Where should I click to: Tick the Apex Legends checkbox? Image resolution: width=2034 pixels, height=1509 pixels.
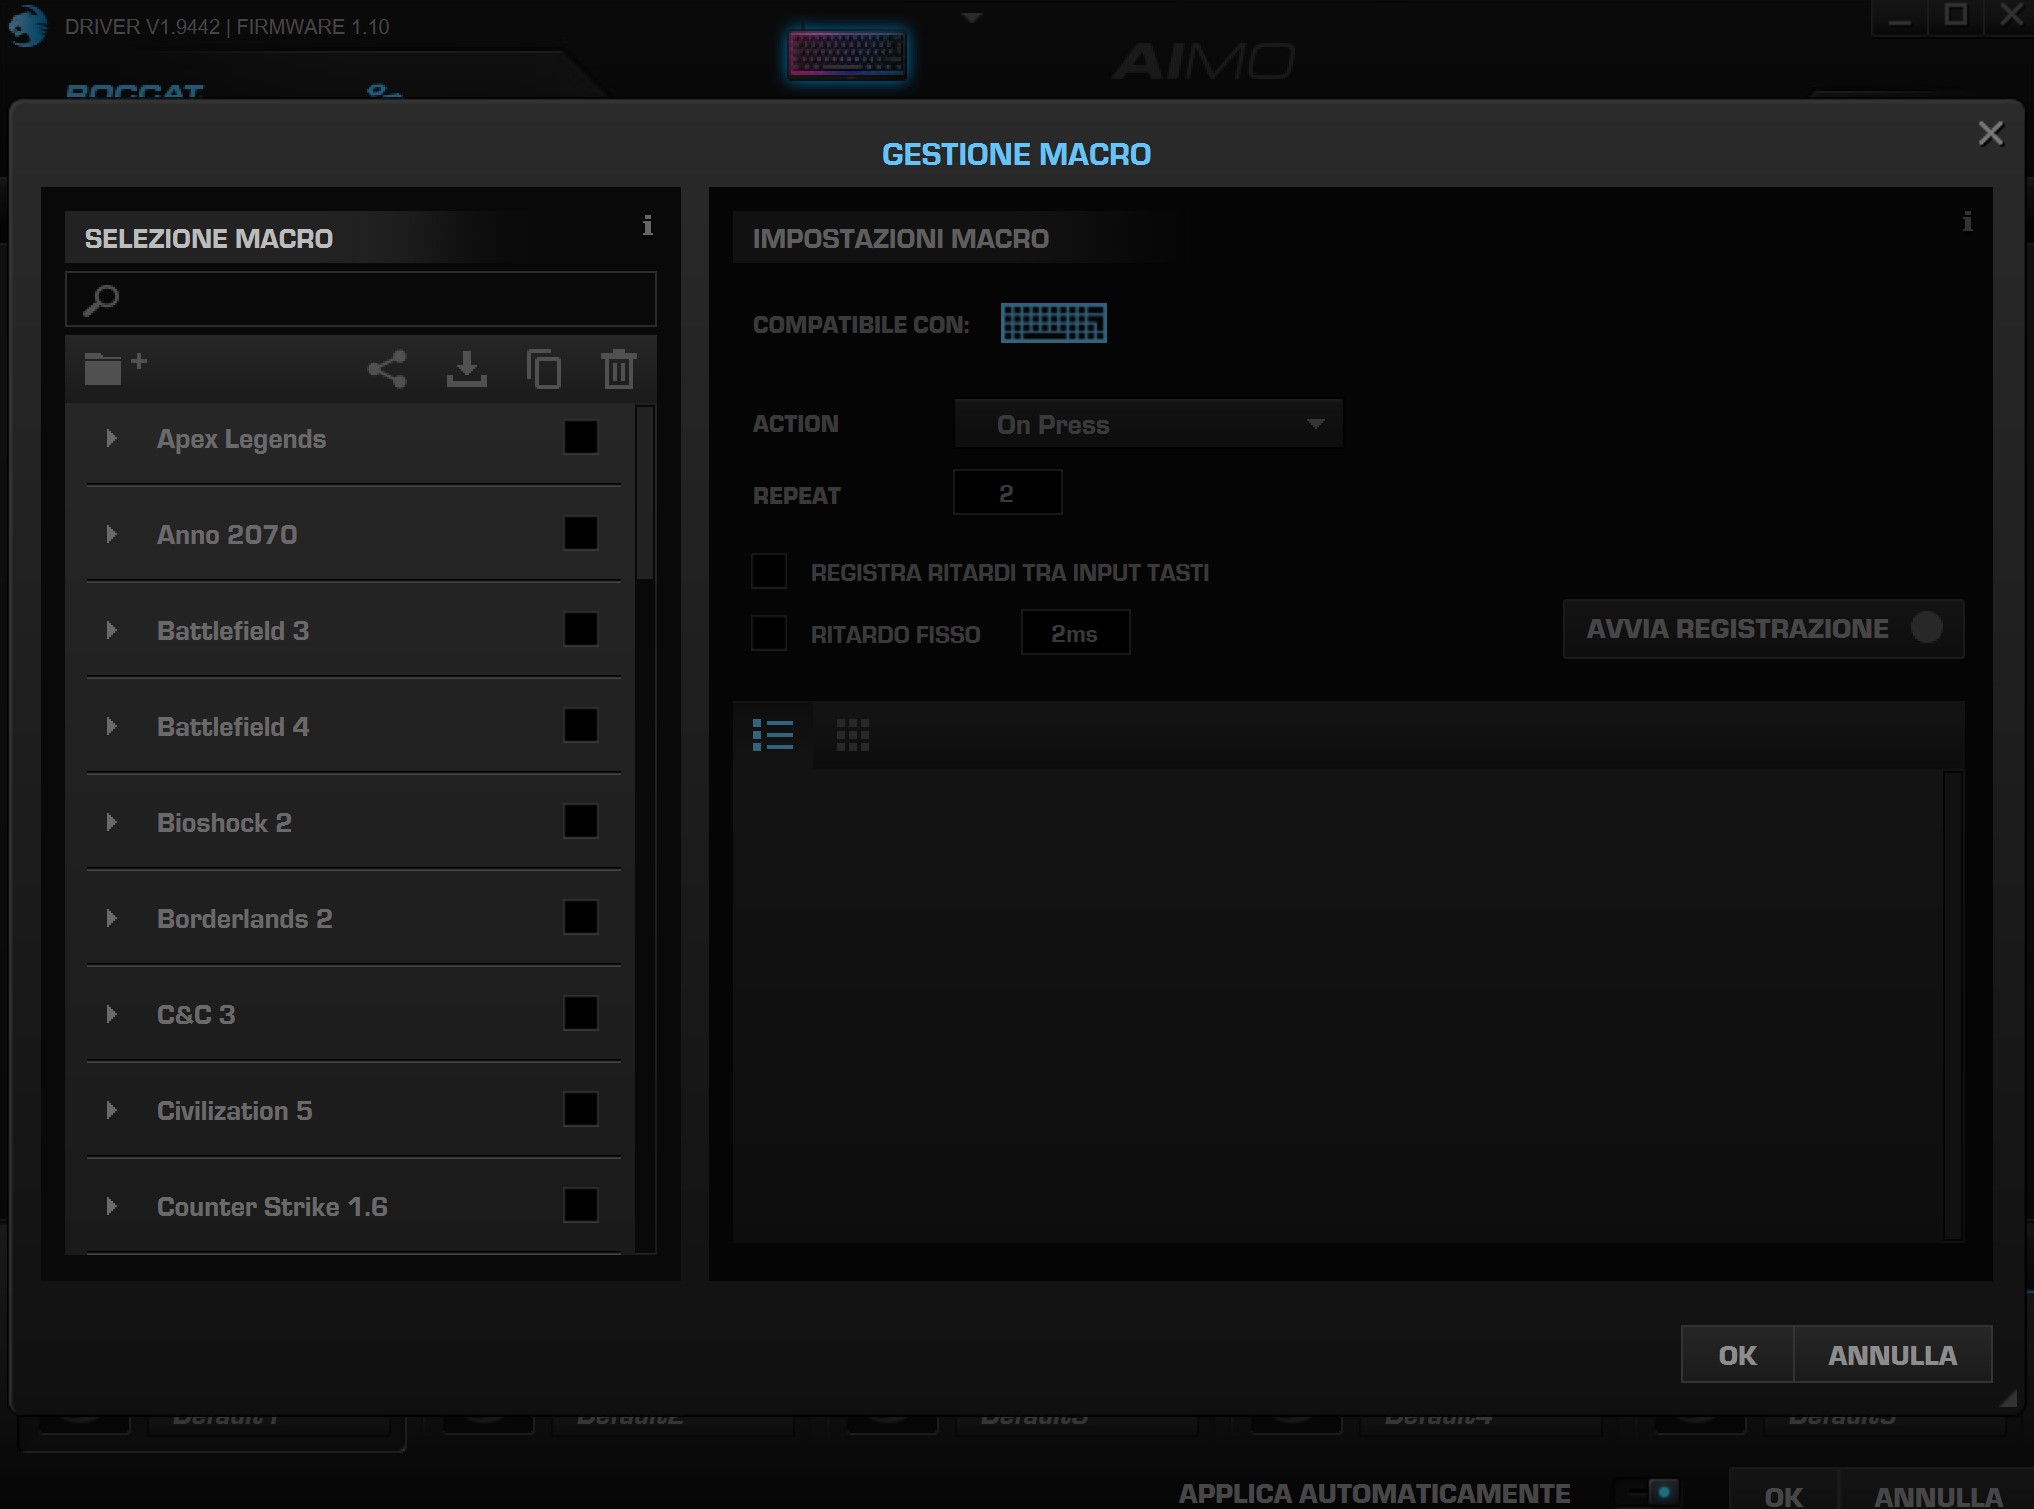(580, 438)
